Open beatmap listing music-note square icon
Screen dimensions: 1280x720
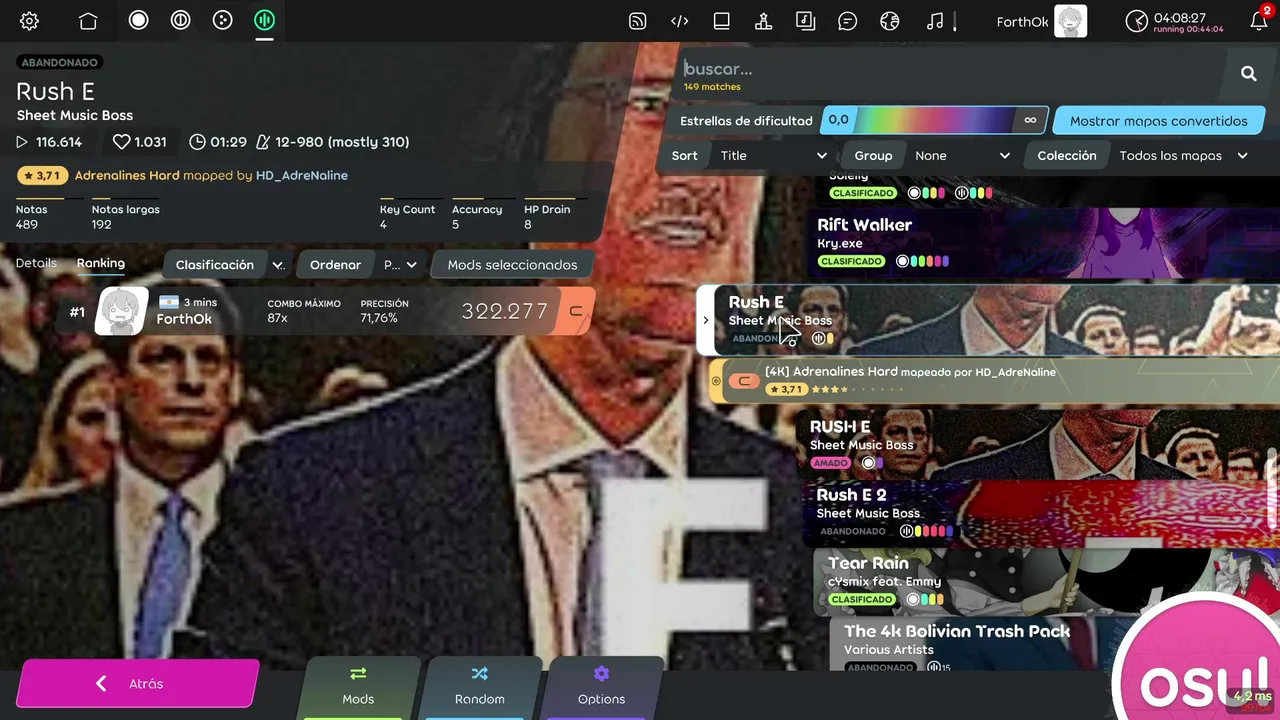(805, 21)
